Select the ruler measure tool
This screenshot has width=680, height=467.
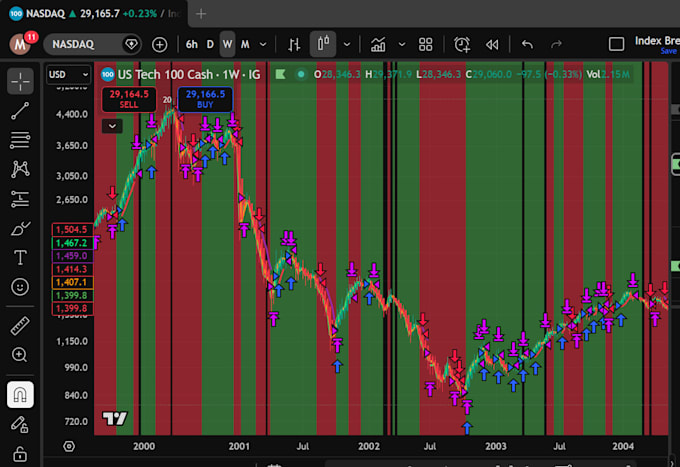tap(20, 326)
